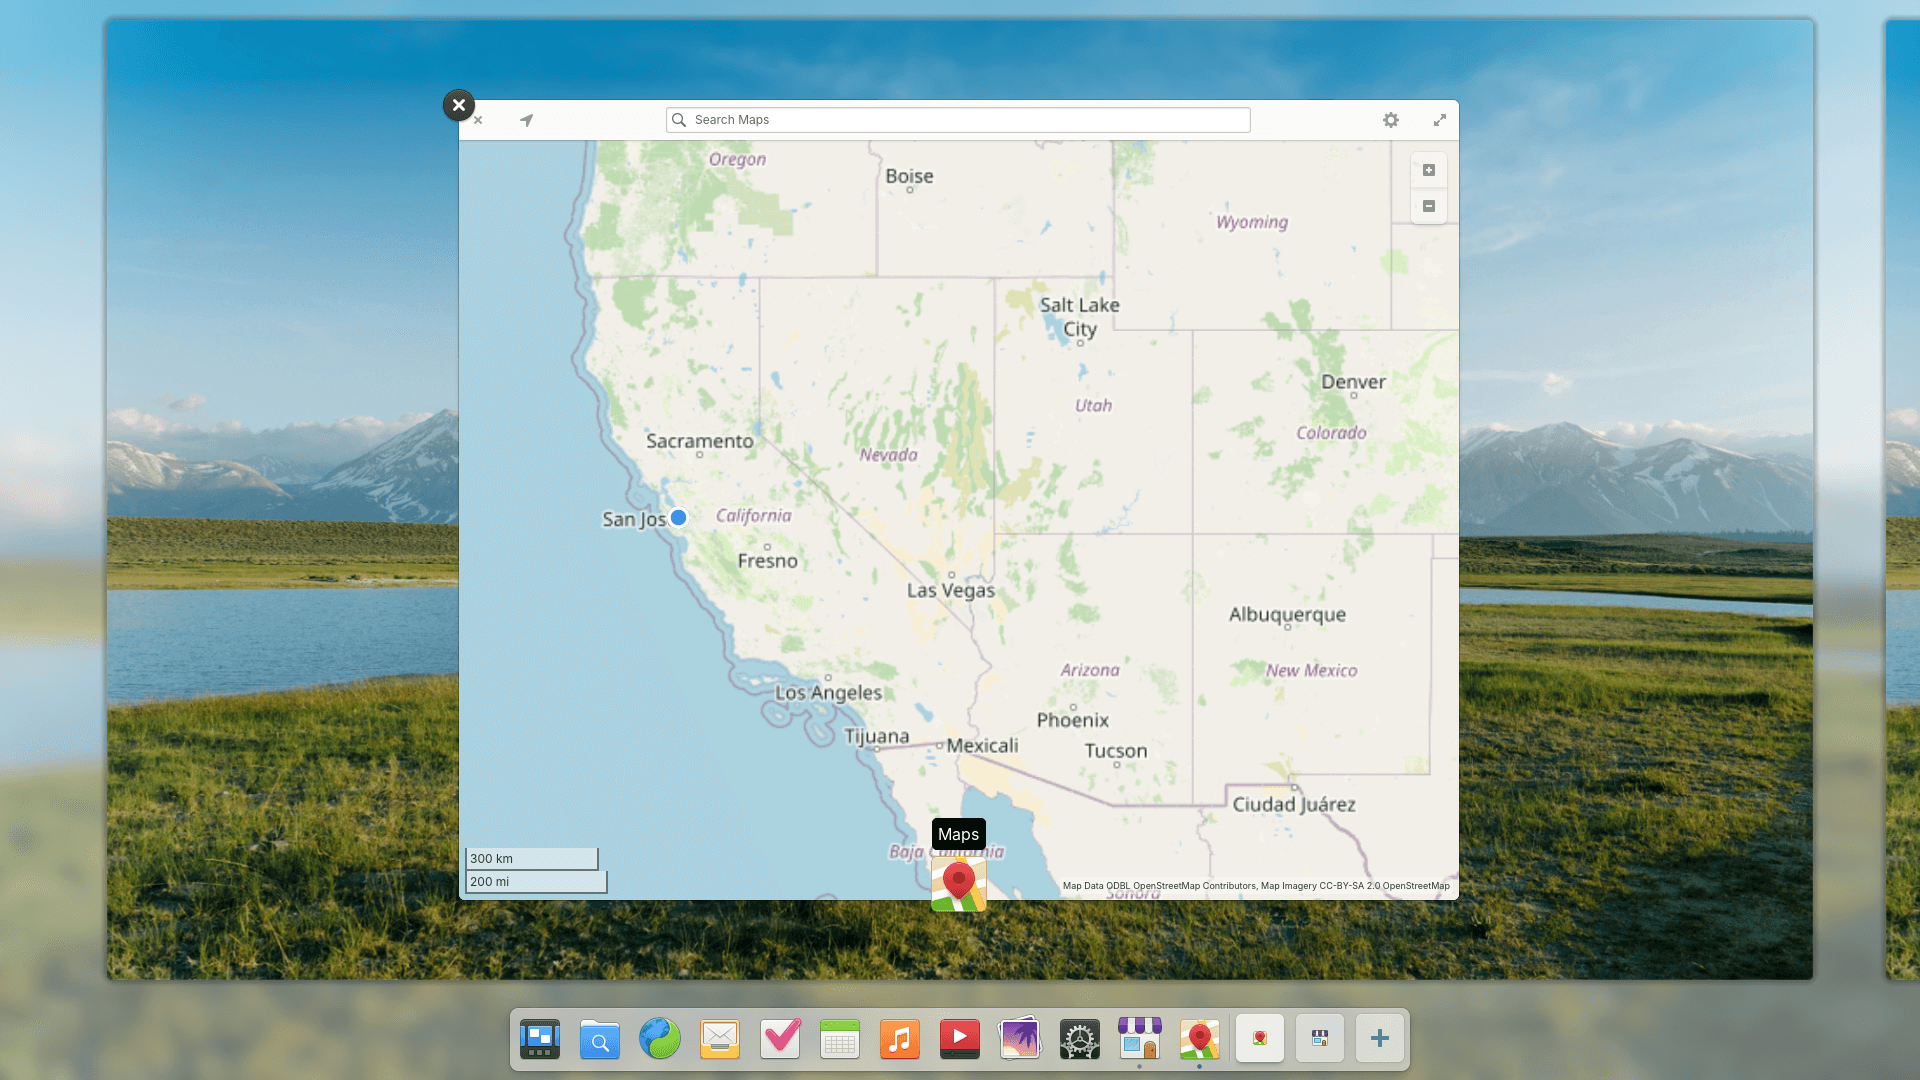Open System Settings gear from the dock

(1080, 1038)
